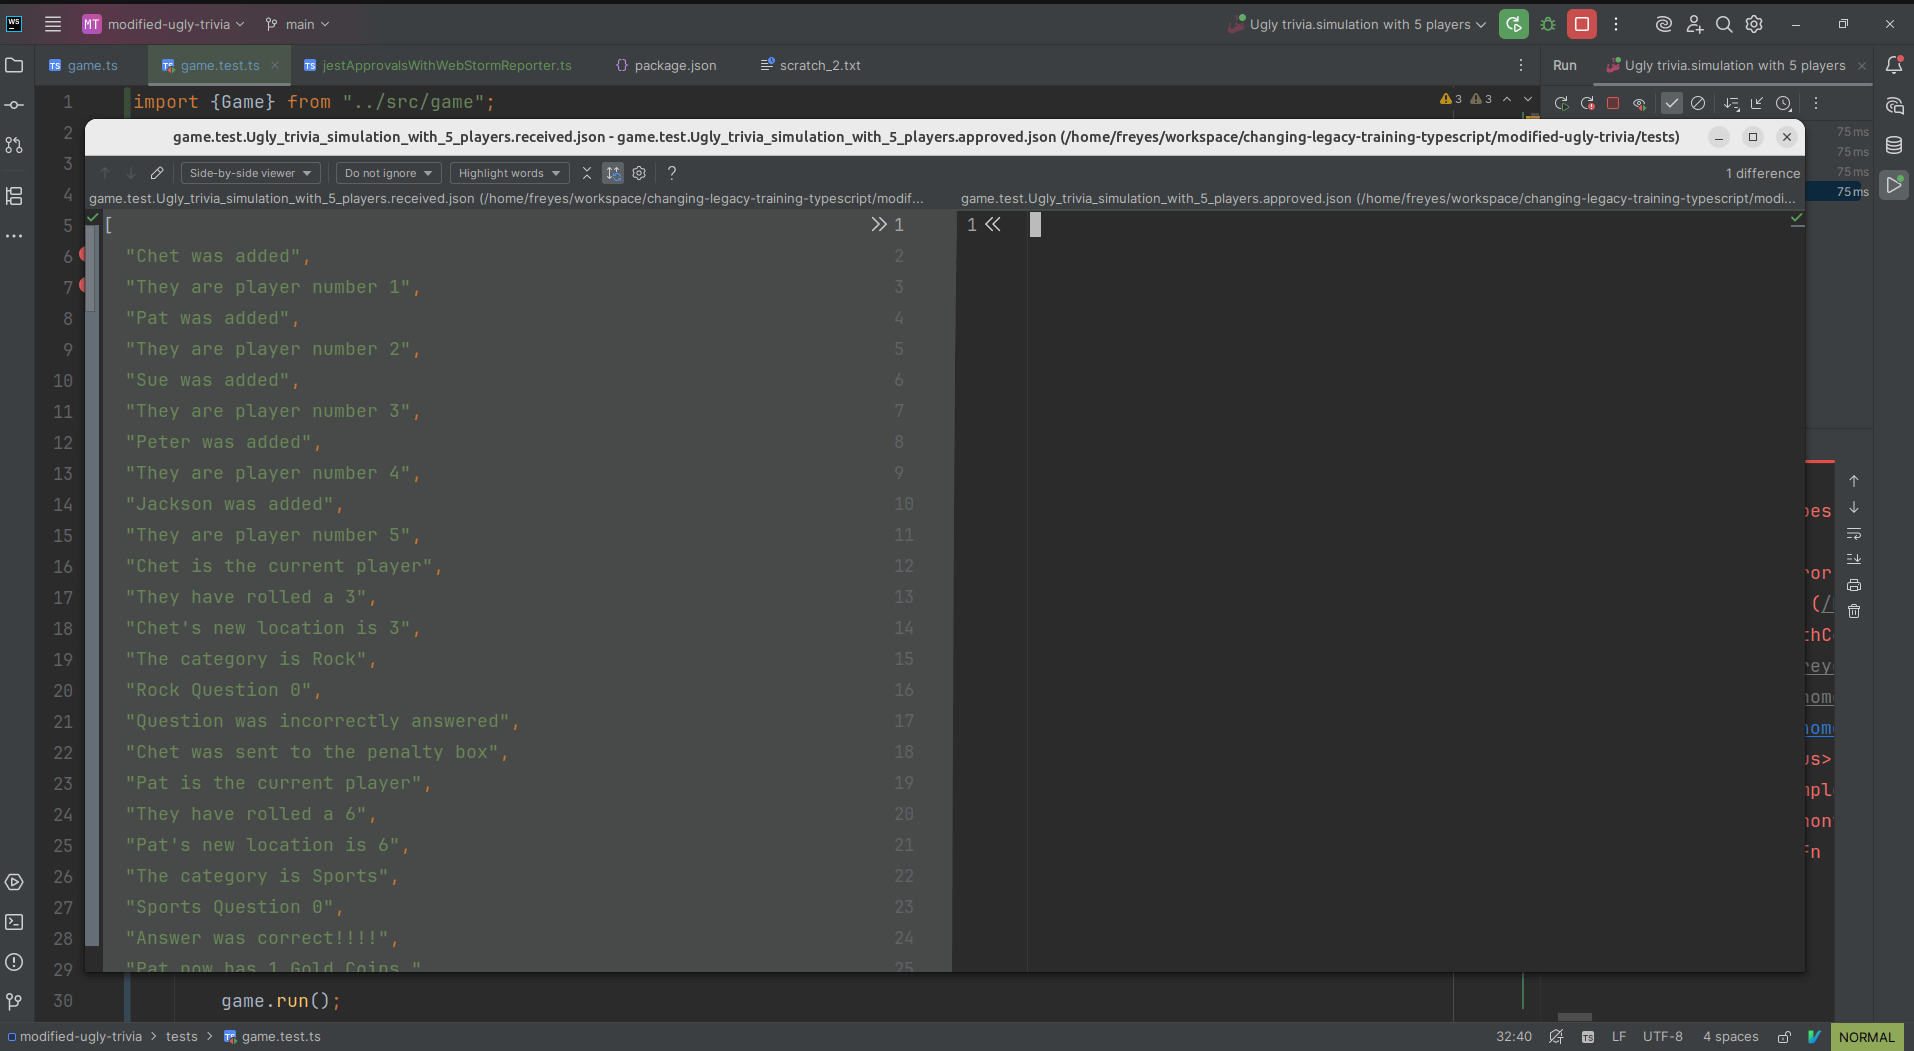Screen dimensions: 1914x1051
Task: Open the main branch switcher
Action: click(x=296, y=23)
